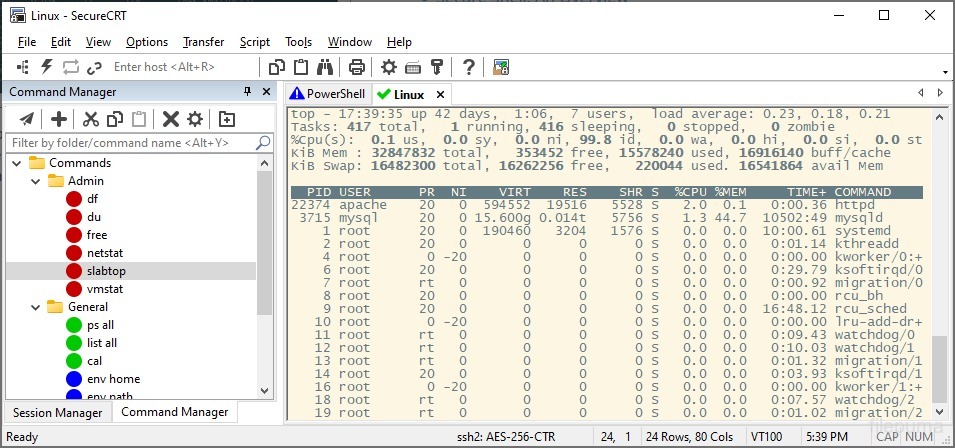The image size is (955, 448).
Task: Select the netstat command
Action: (104, 253)
